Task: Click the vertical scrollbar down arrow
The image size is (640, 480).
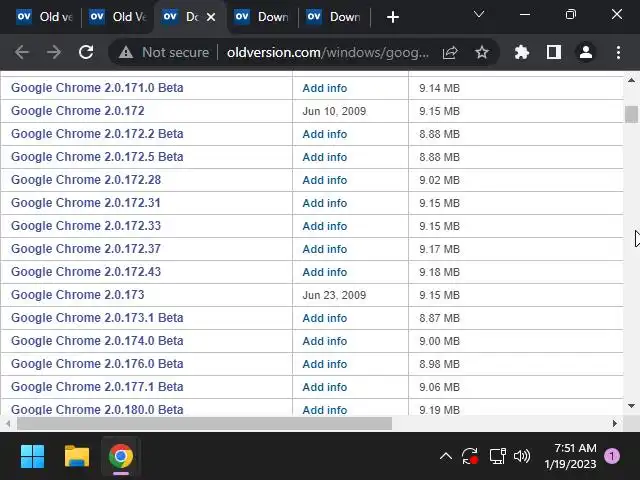Action: point(631,406)
